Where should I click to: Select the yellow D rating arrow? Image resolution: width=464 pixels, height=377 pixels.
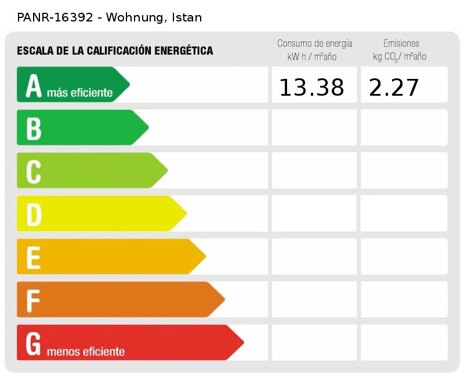(x=102, y=213)
